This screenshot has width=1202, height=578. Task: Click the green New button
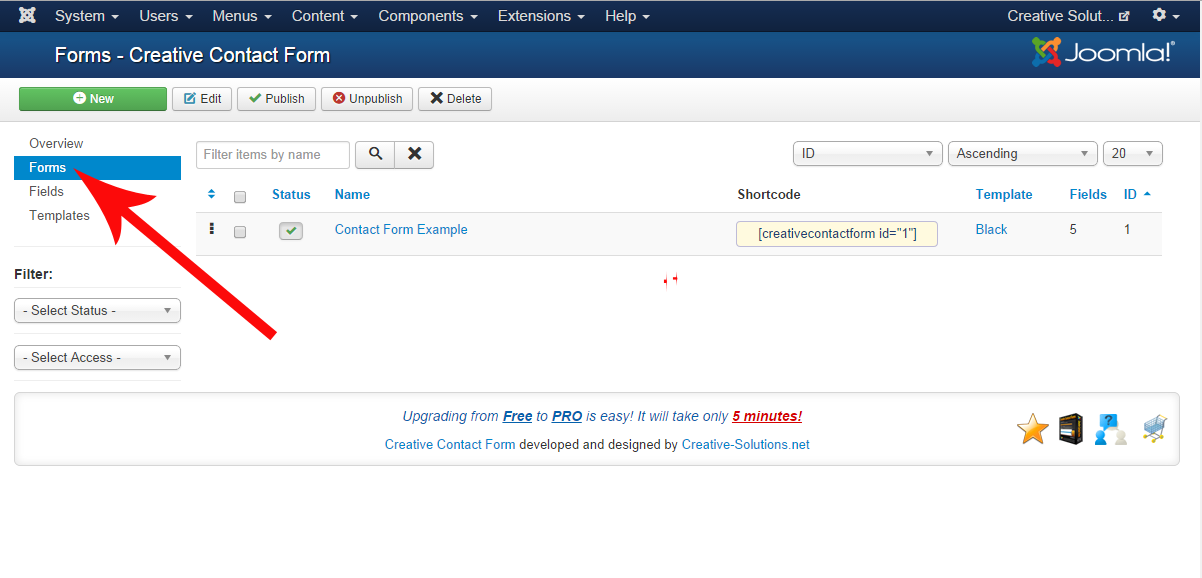pyautogui.click(x=93, y=99)
